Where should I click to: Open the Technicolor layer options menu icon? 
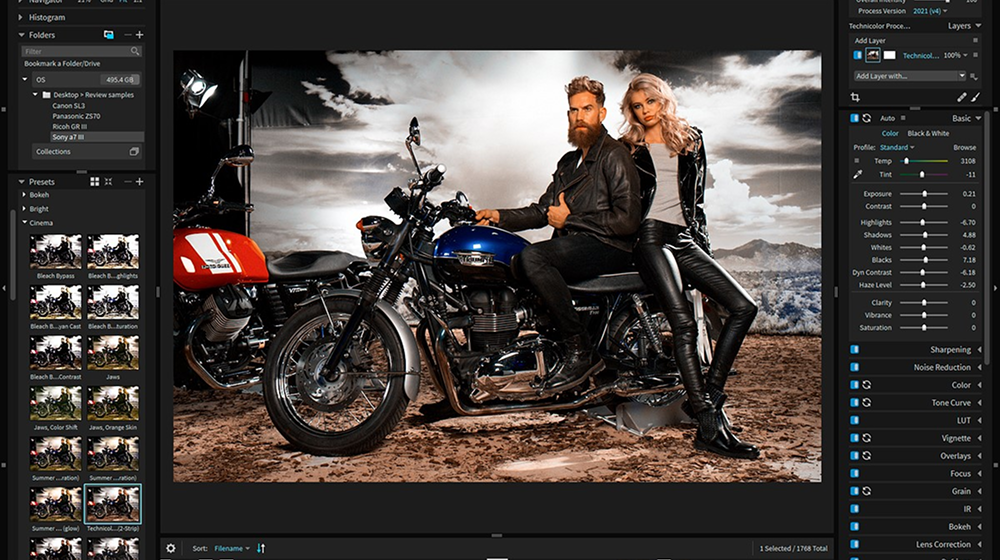[975, 55]
